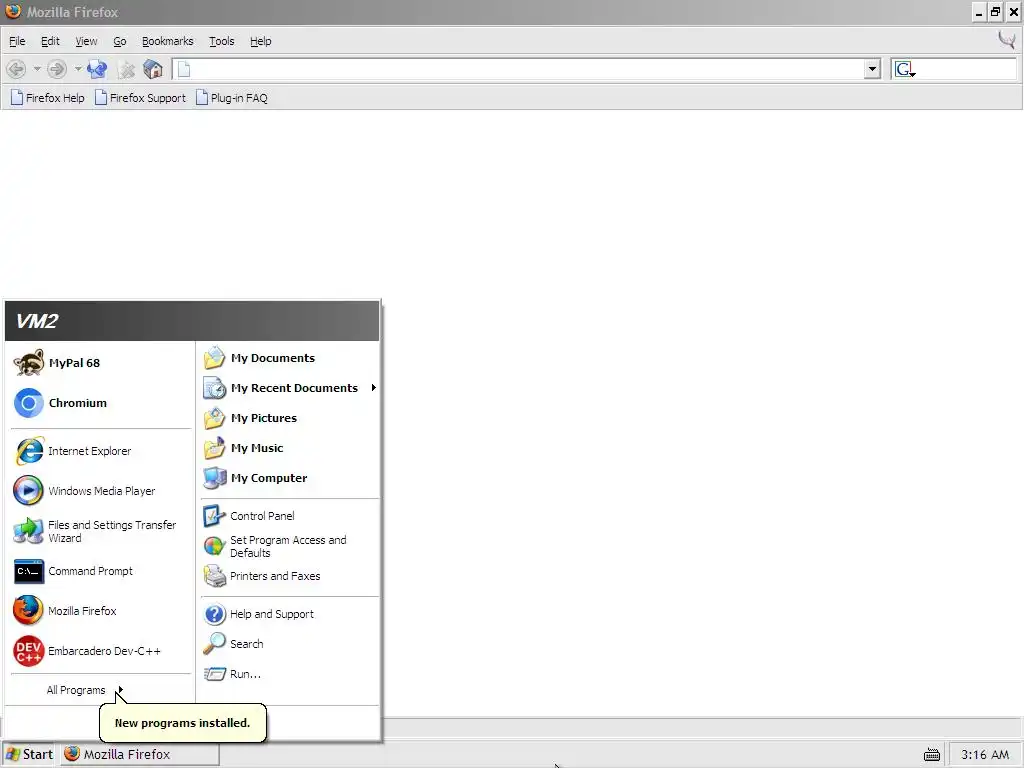Click the Start button
Viewport: 1024px width, 768px height.
[29, 754]
